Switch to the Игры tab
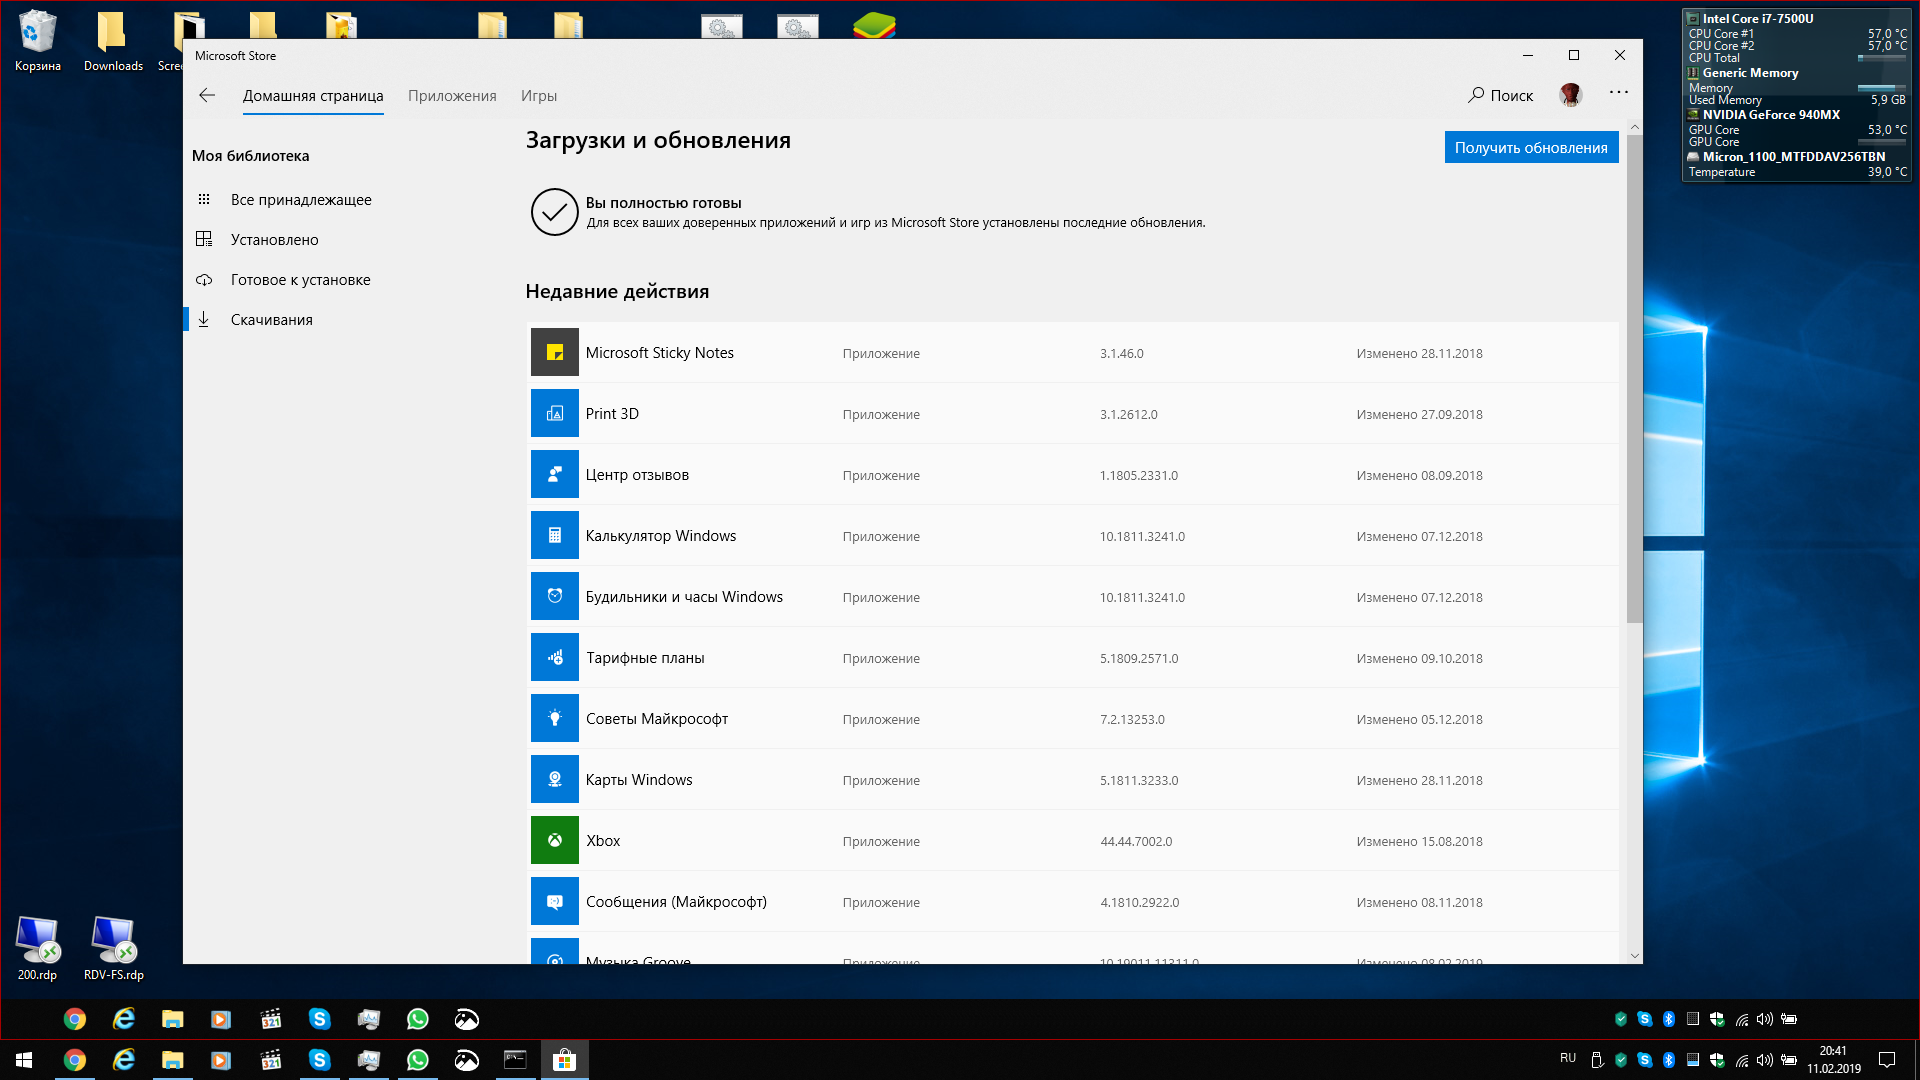The image size is (1920, 1080). tap(538, 95)
